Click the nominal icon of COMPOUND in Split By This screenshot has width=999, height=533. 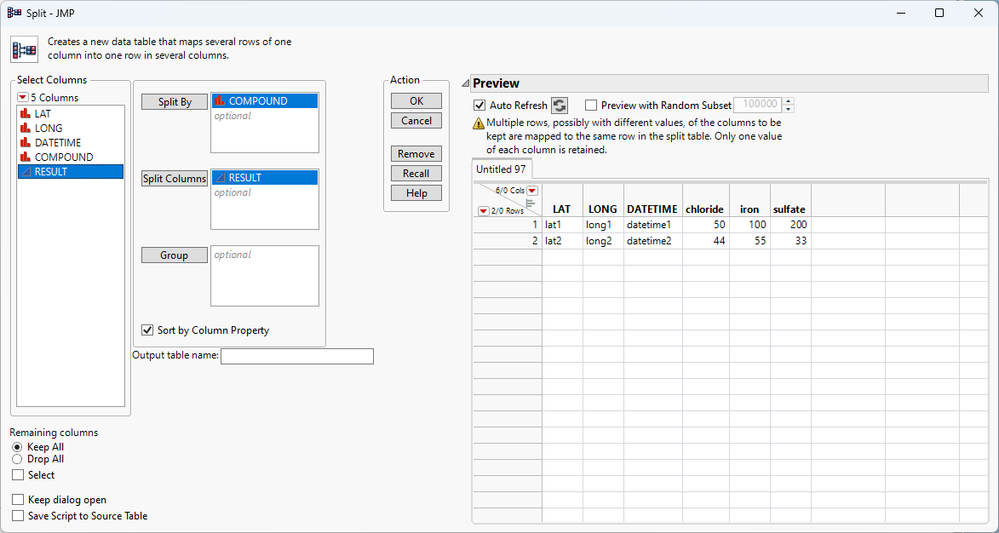[x=220, y=101]
